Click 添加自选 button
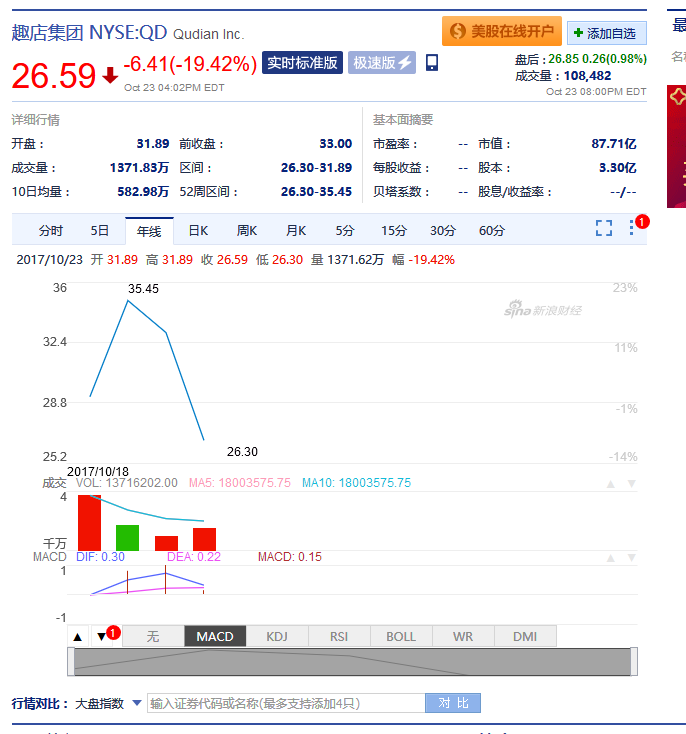This screenshot has width=686, height=734. coord(607,33)
